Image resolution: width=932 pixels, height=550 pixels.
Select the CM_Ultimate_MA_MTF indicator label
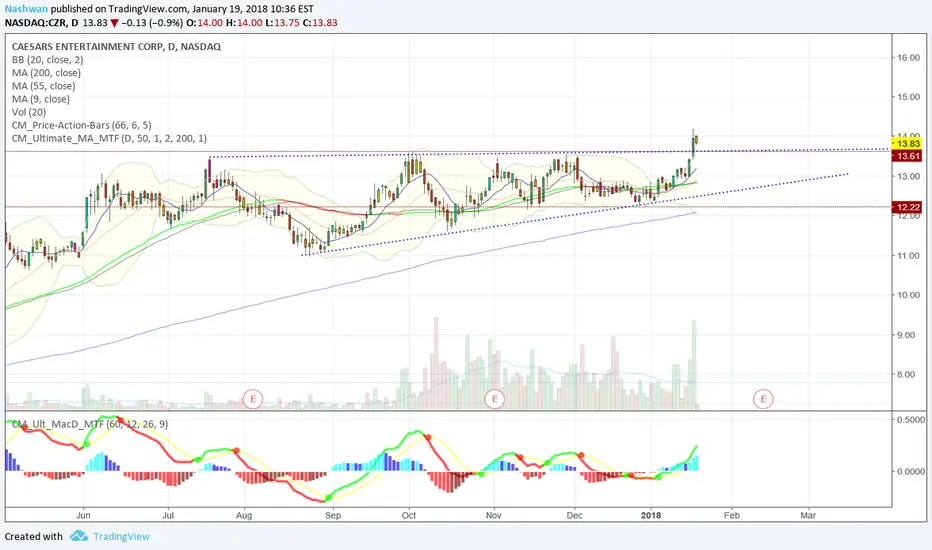pyautogui.click(x=109, y=138)
